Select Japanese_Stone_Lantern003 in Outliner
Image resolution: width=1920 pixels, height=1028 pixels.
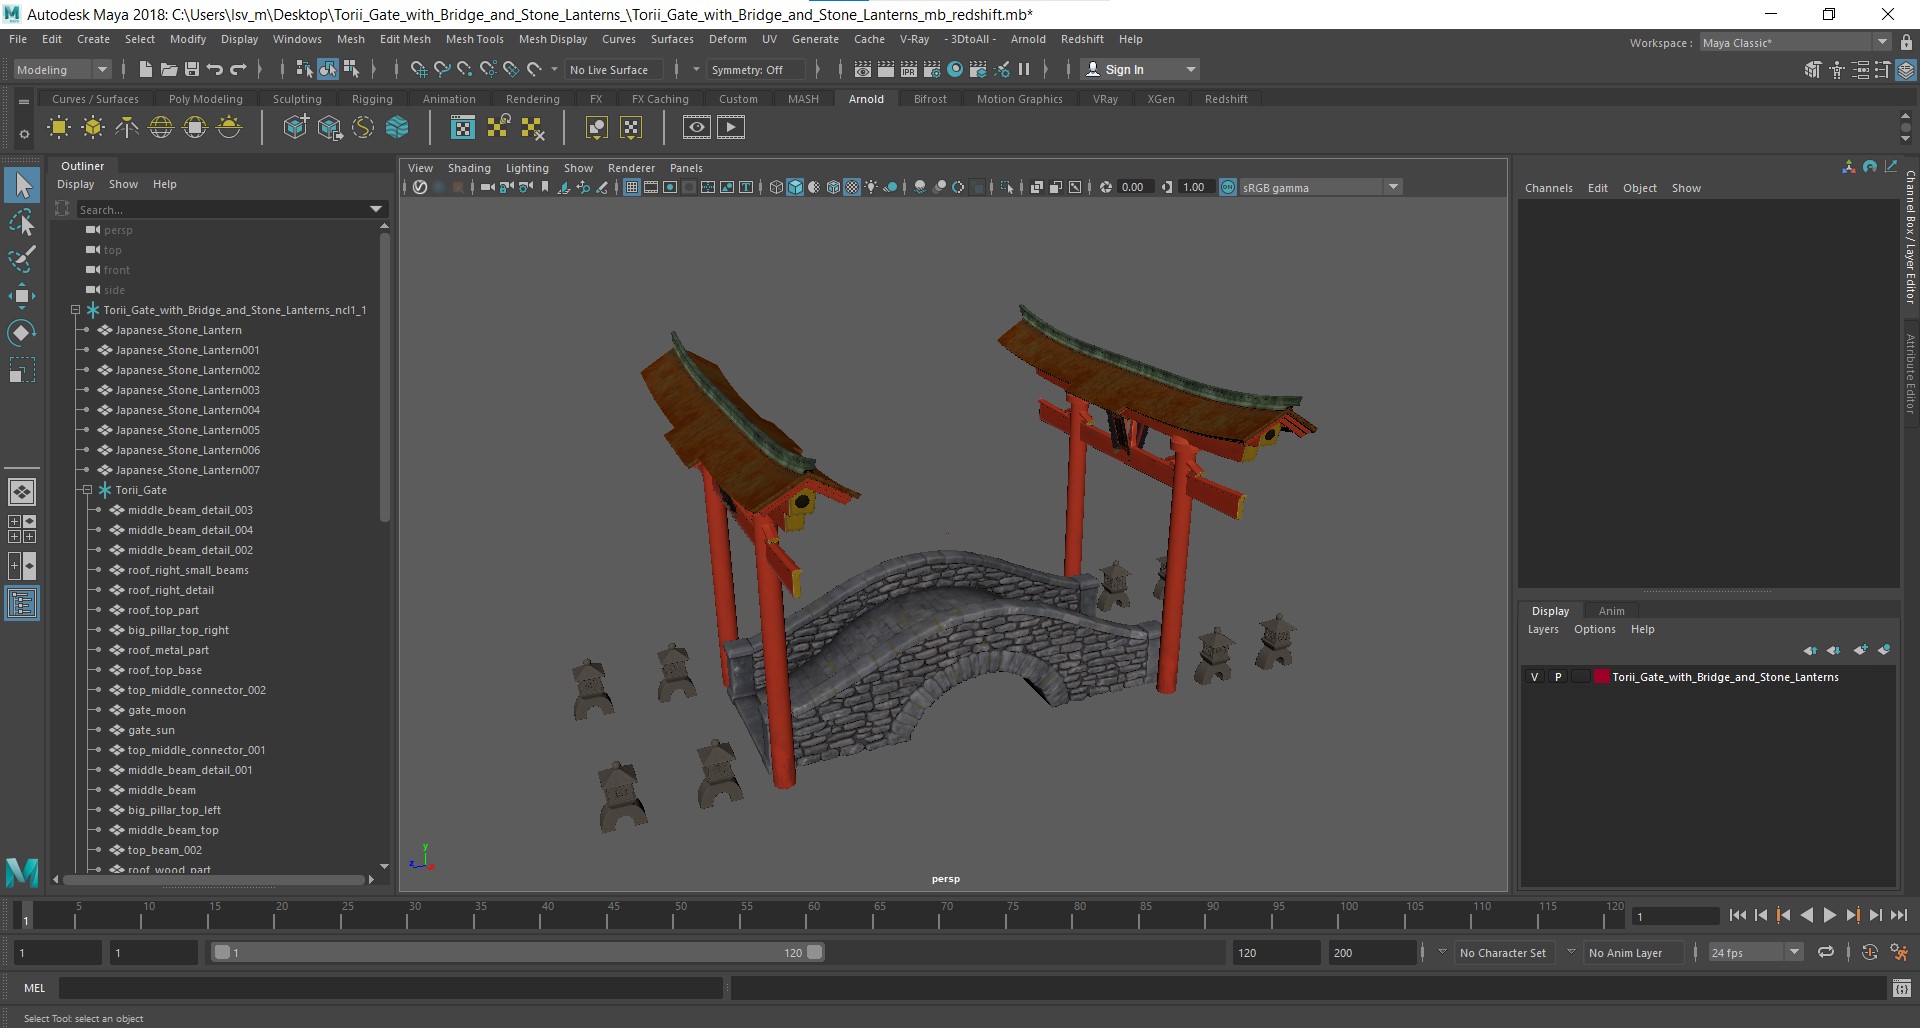point(187,390)
